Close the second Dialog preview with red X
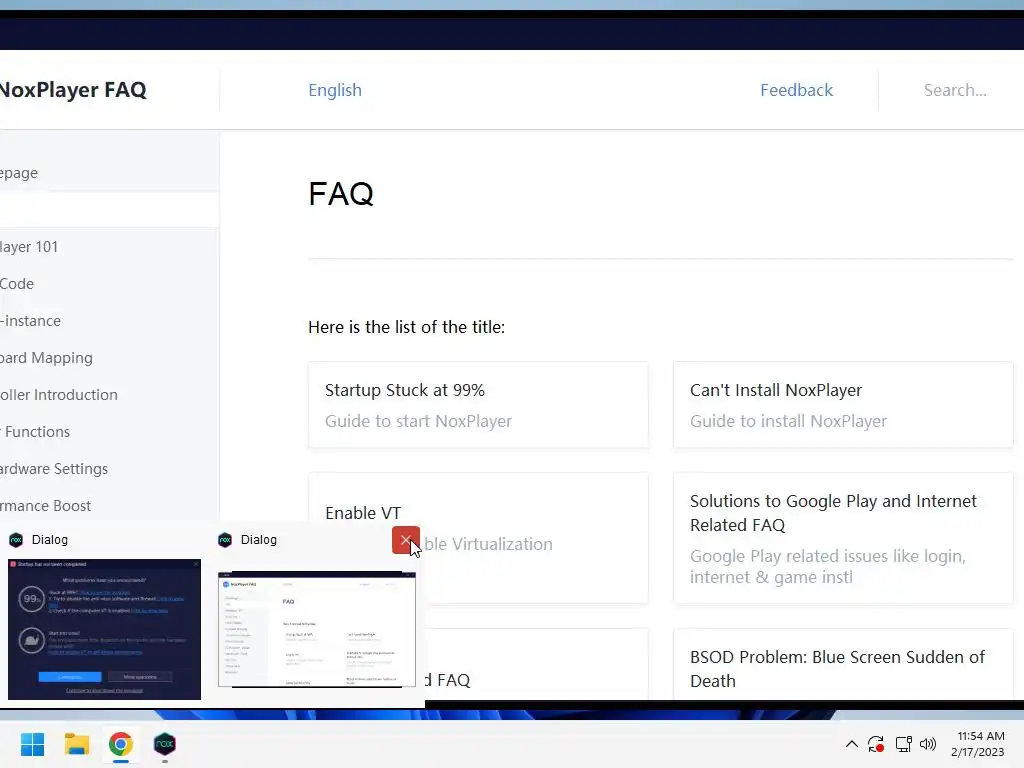Viewport: 1024px width, 768px height. (406, 540)
